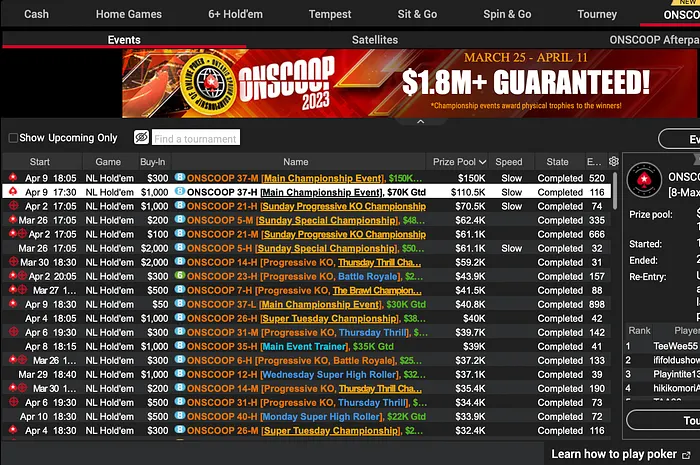The height and width of the screenshot is (465, 700).
Task: Click 8-max badge on ONSCOOP 37-H row
Action: click(x=179, y=191)
